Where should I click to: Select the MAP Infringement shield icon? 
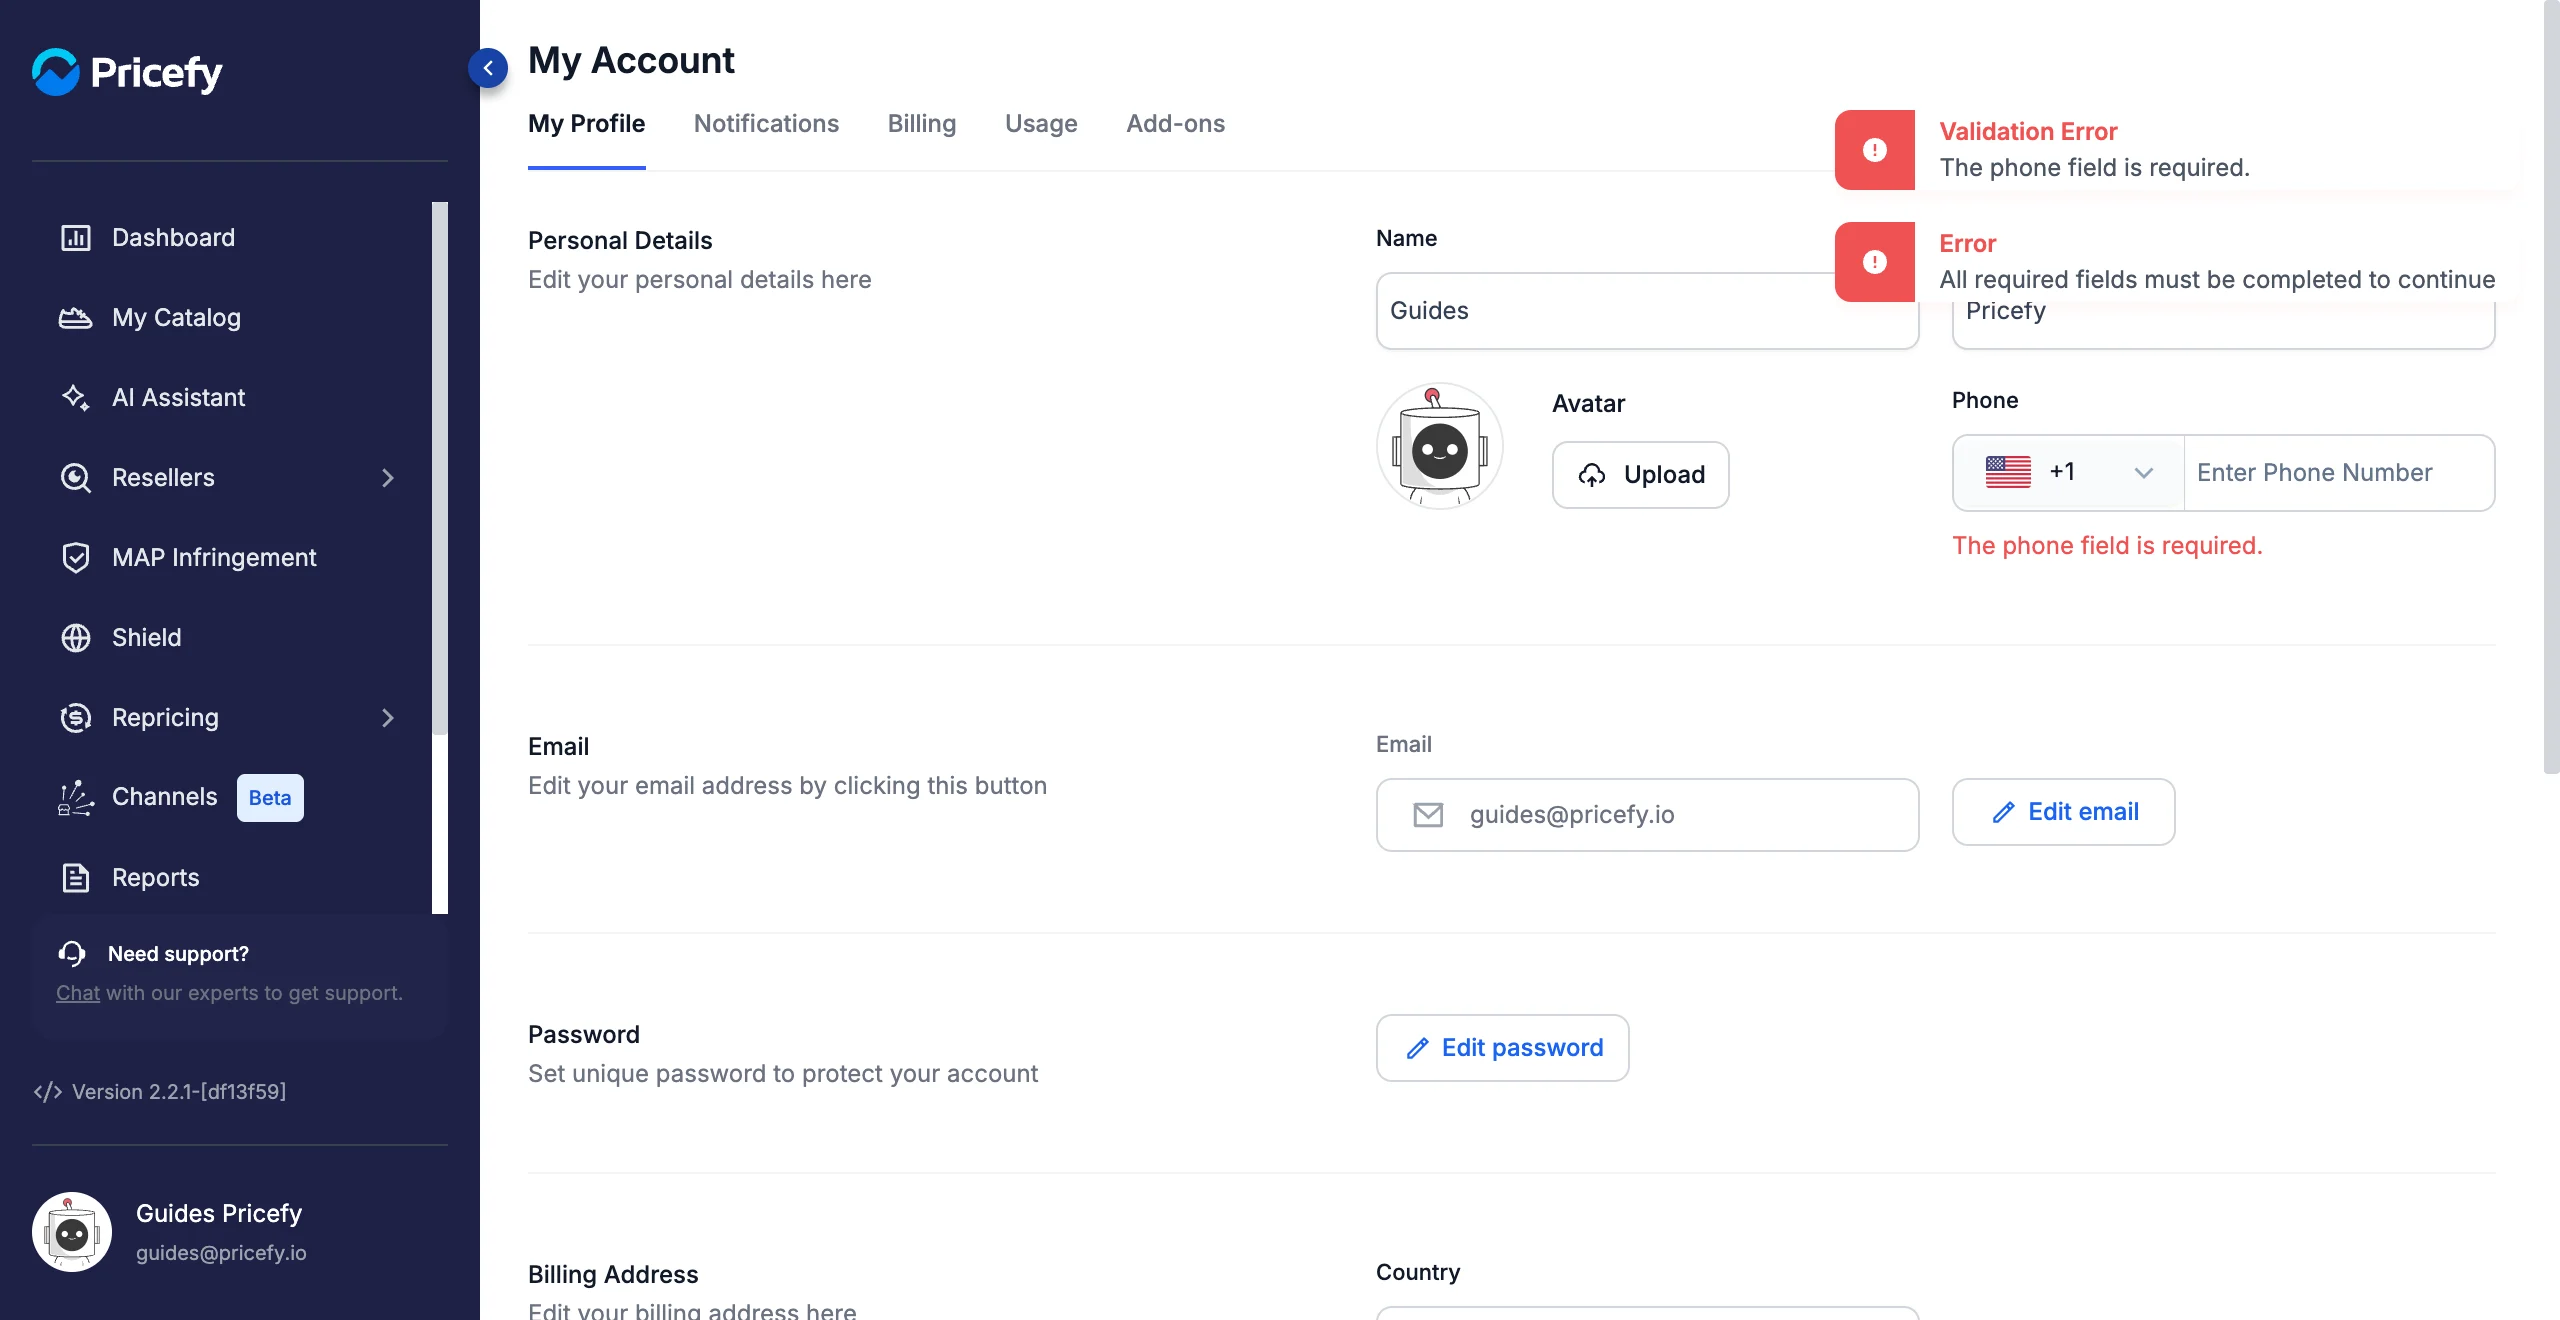pyautogui.click(x=76, y=558)
